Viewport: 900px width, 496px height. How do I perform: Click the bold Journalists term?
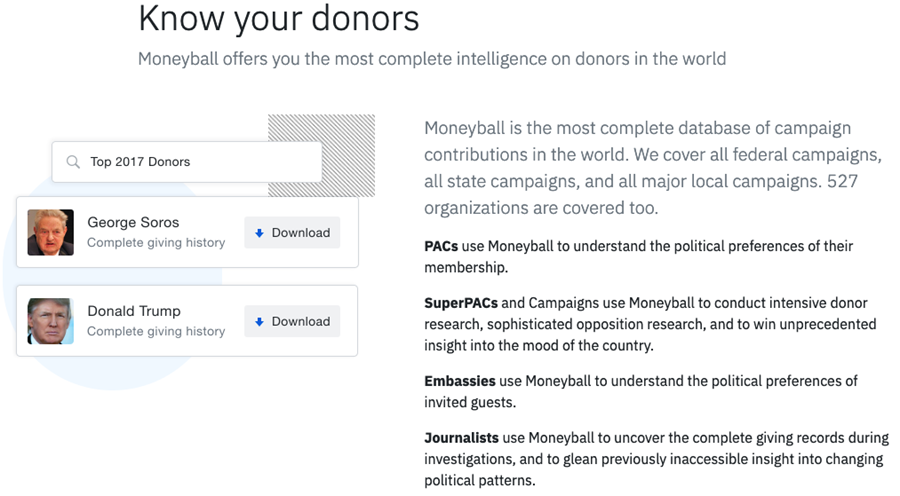pos(461,438)
